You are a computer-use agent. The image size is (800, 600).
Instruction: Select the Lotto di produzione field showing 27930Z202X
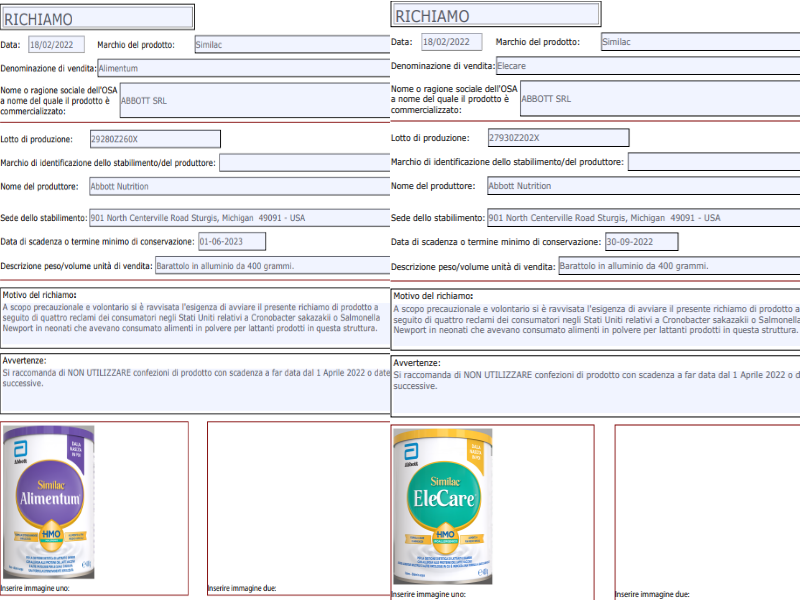click(559, 137)
